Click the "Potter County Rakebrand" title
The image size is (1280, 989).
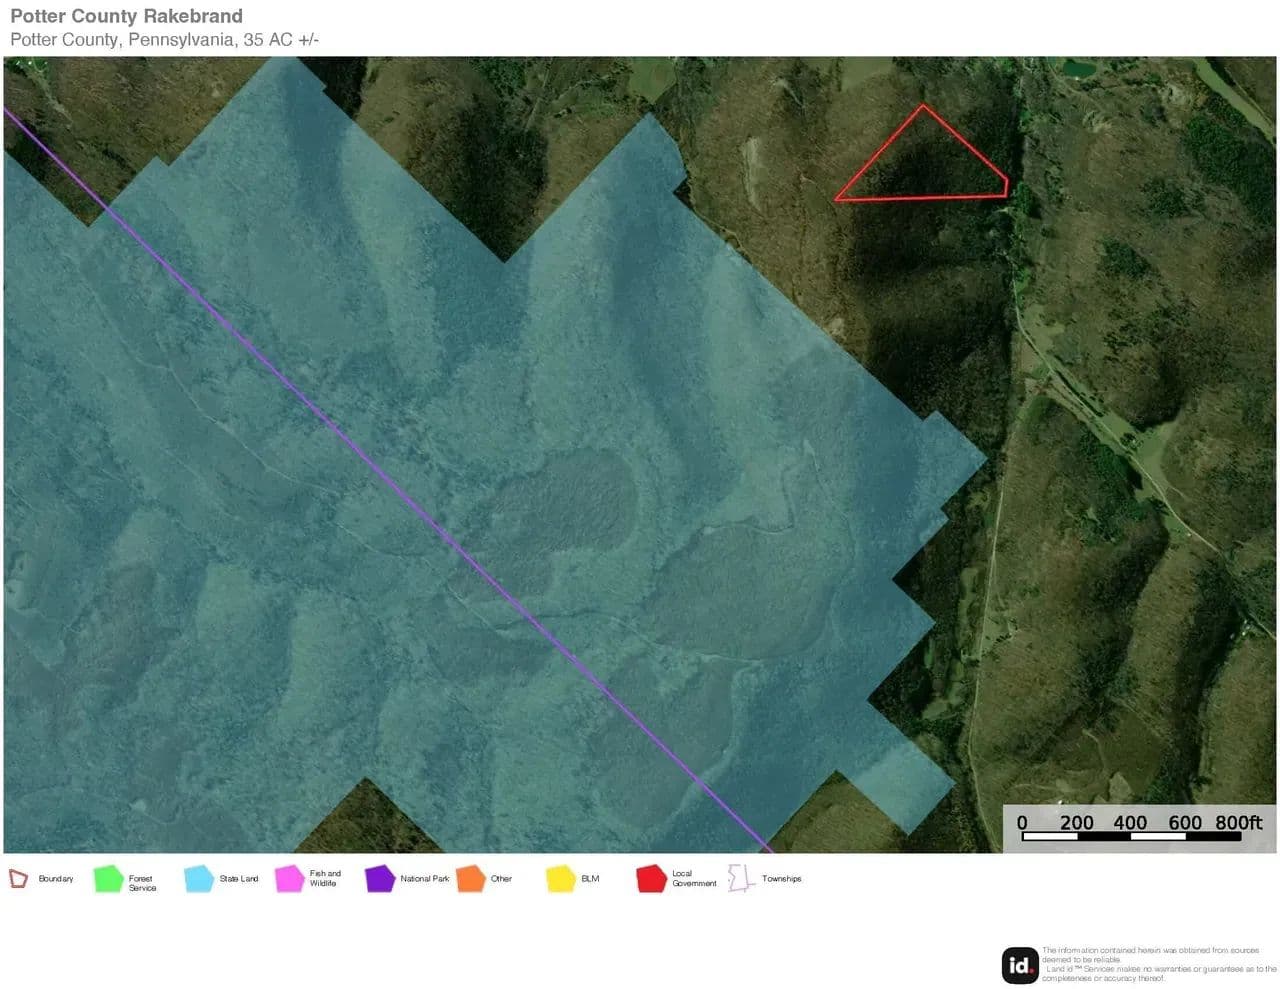pyautogui.click(x=126, y=16)
